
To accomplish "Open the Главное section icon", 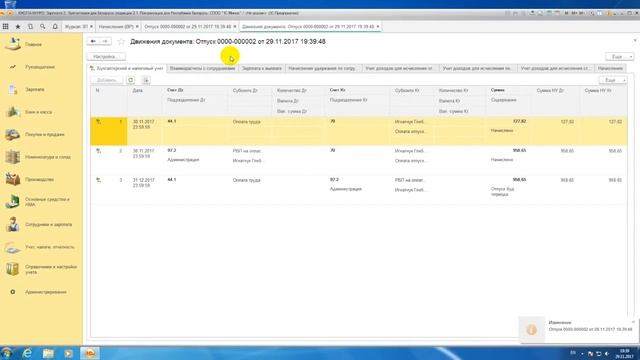I will (13, 44).
